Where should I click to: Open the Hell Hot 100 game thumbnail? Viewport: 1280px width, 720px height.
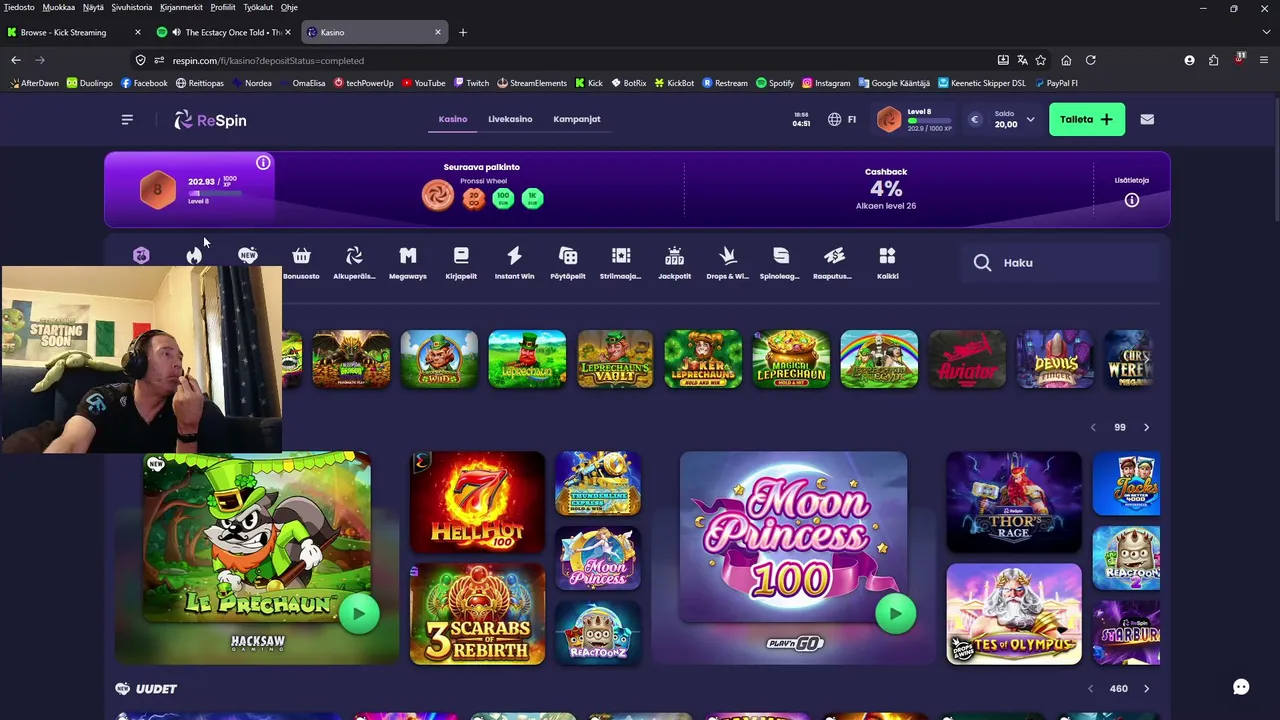click(x=477, y=502)
